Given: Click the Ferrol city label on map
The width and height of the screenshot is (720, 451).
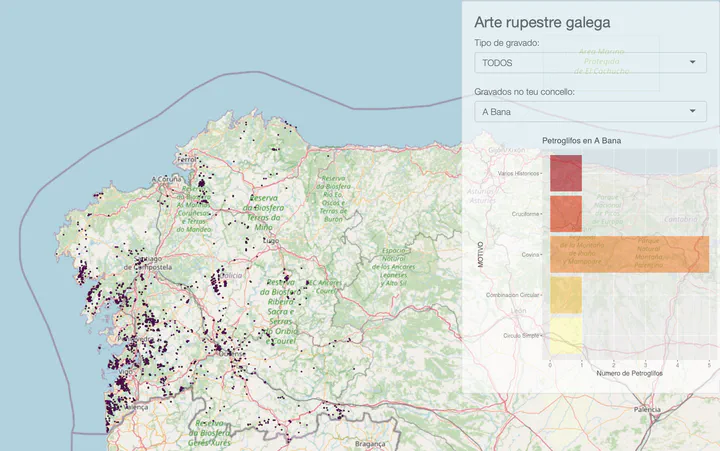Looking at the screenshot, I should (186, 159).
